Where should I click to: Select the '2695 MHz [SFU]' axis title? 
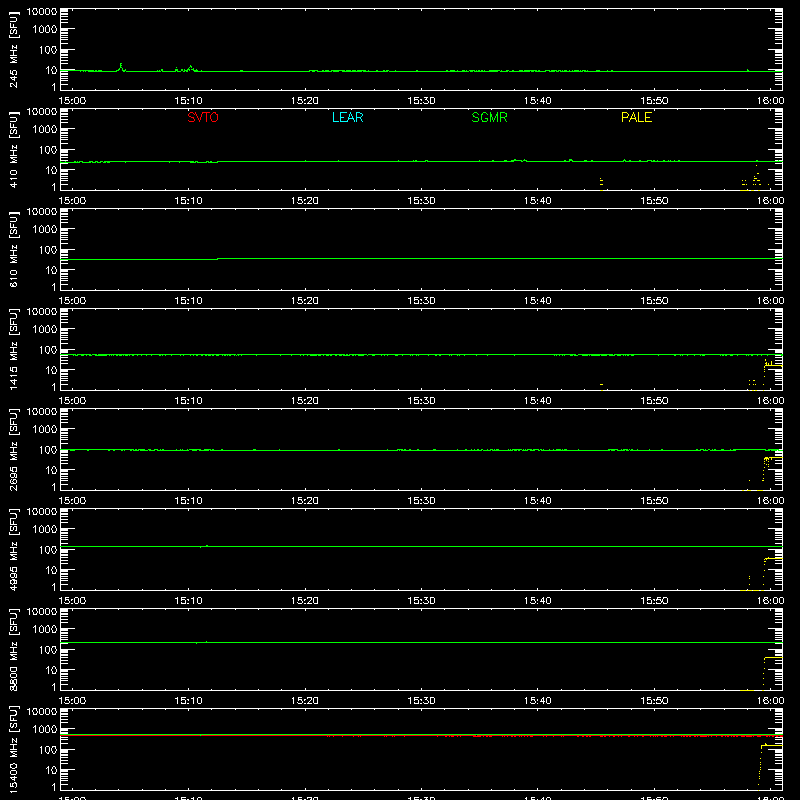(x=14, y=449)
